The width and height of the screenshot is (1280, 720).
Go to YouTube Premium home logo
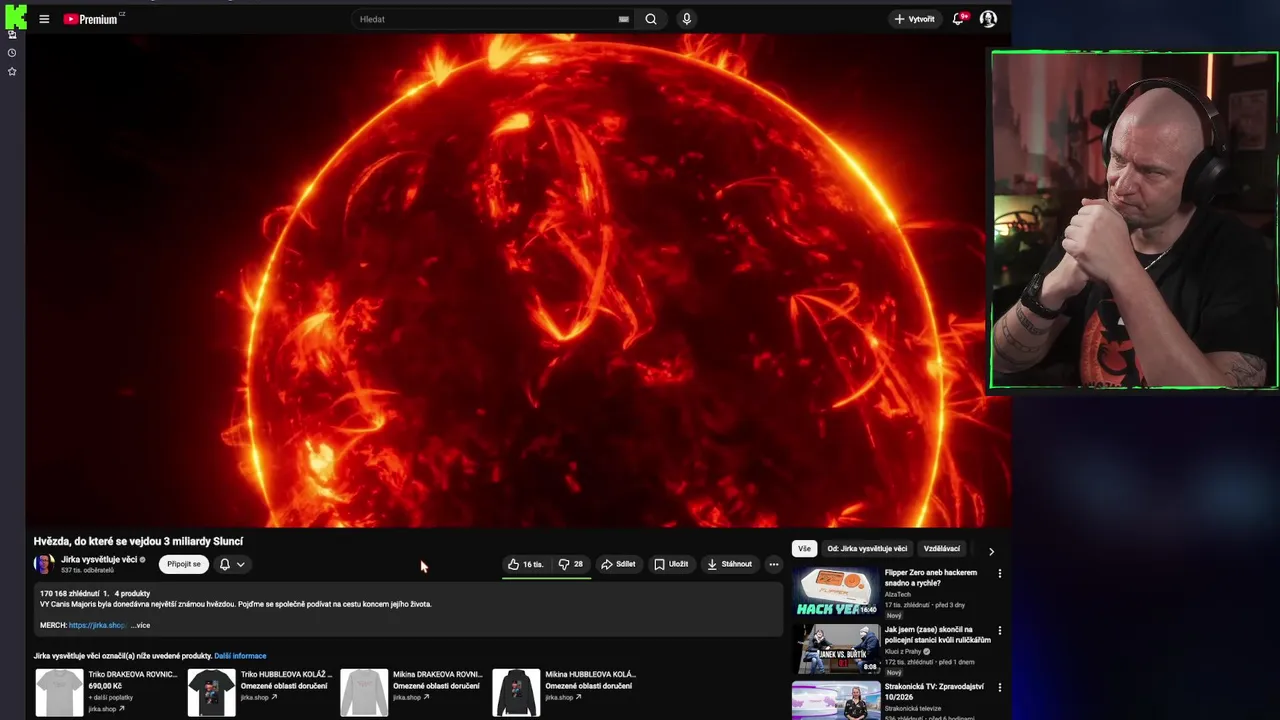coord(92,19)
